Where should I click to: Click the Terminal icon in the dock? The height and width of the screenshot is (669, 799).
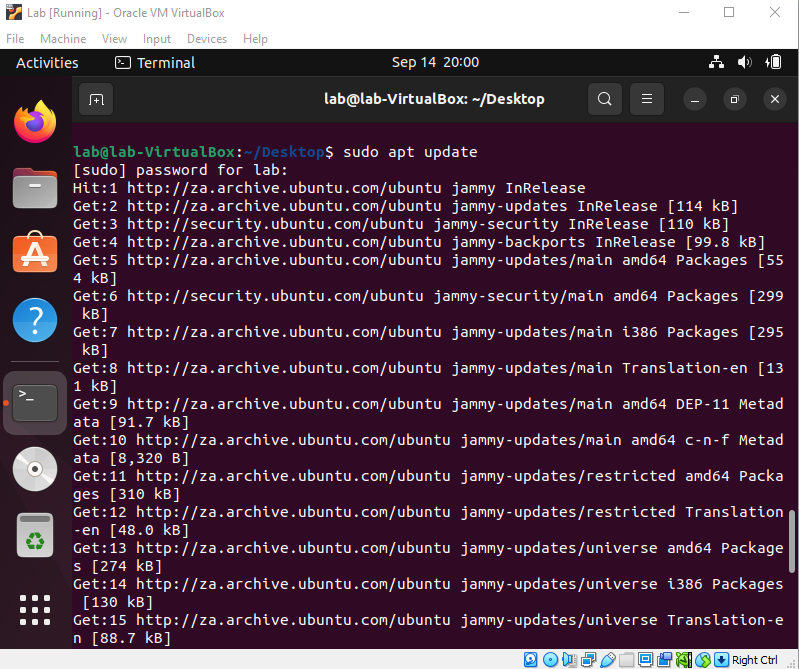coord(35,403)
